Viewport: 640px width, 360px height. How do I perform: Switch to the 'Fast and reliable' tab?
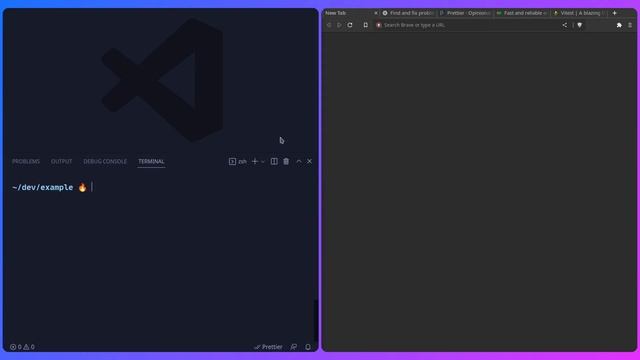click(x=522, y=13)
